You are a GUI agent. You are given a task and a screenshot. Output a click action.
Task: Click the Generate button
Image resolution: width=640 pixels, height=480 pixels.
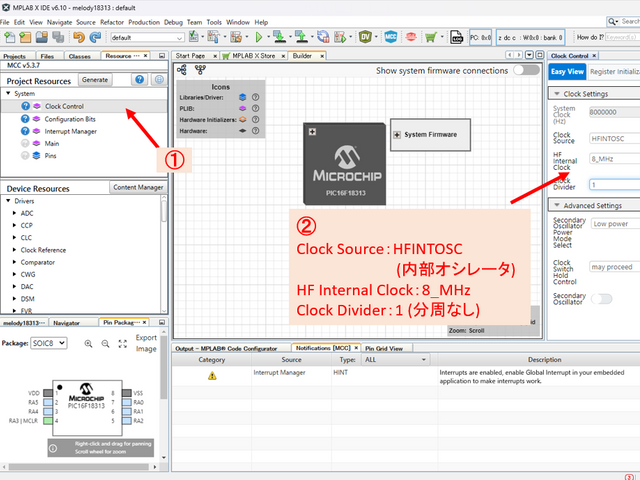(95, 79)
